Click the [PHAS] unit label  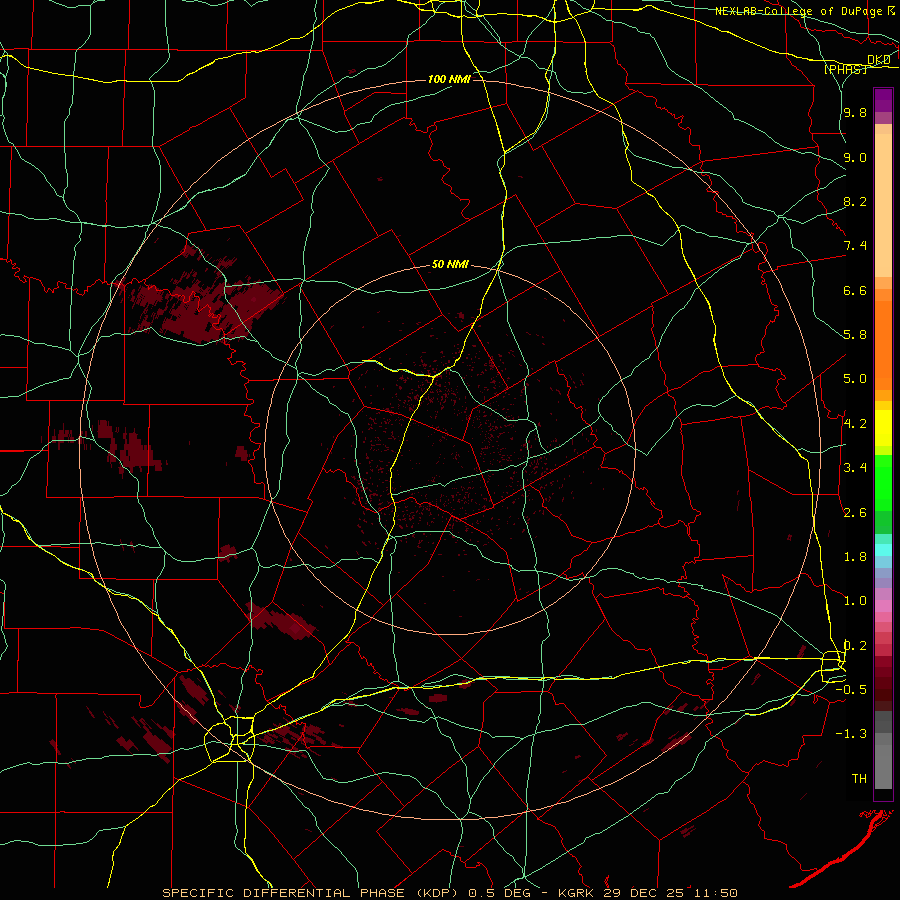(x=845, y=69)
